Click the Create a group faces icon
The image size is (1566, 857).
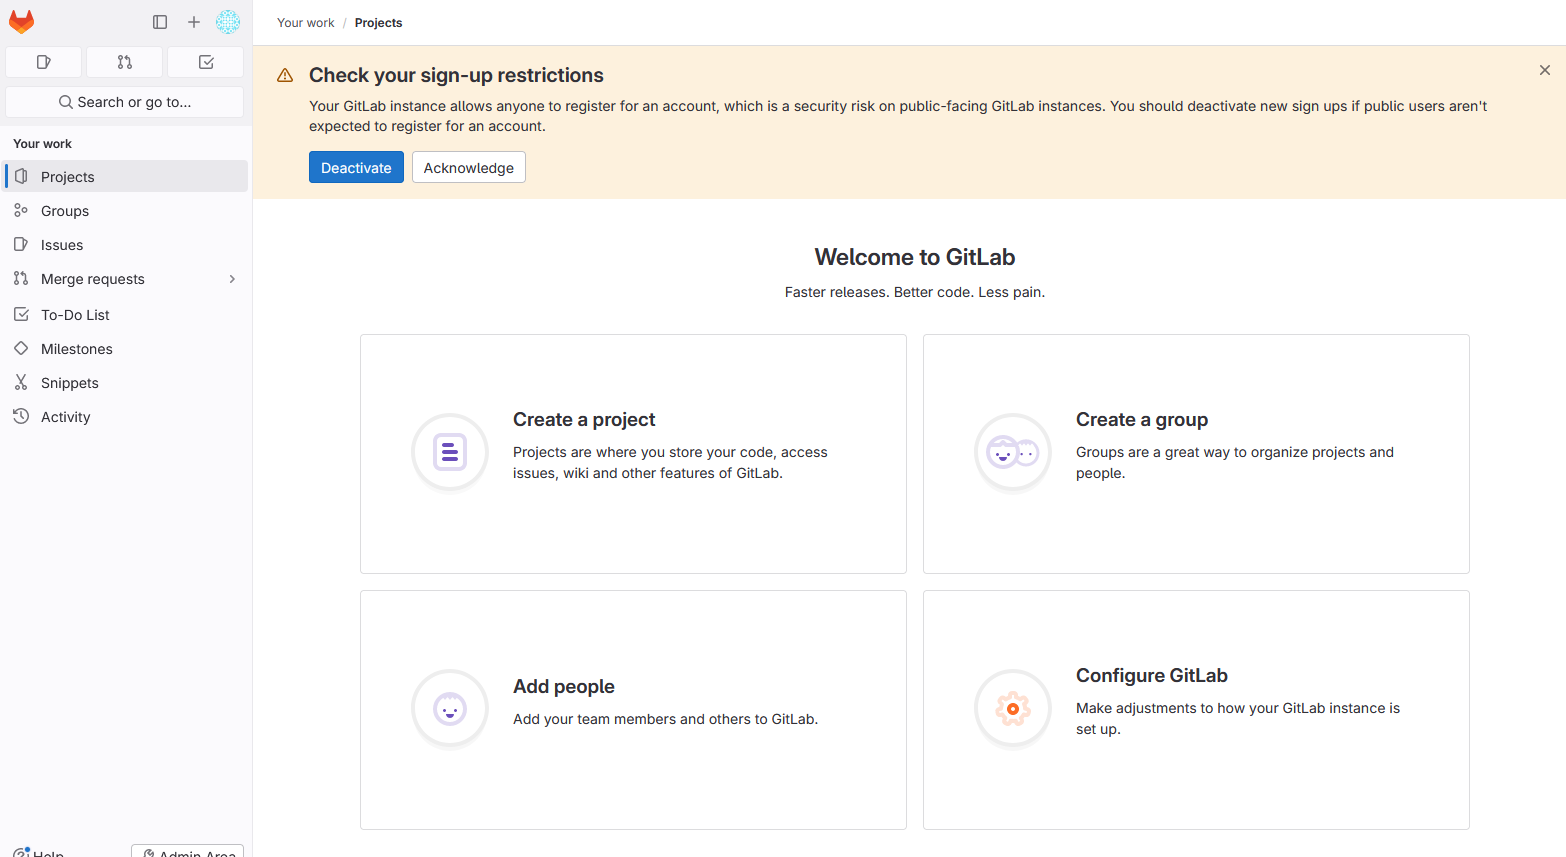click(1013, 453)
